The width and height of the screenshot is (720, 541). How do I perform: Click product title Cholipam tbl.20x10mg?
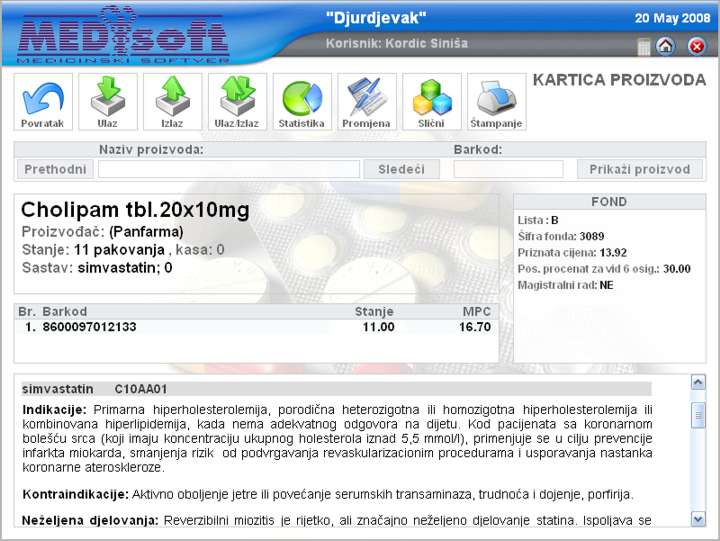[x=135, y=210]
